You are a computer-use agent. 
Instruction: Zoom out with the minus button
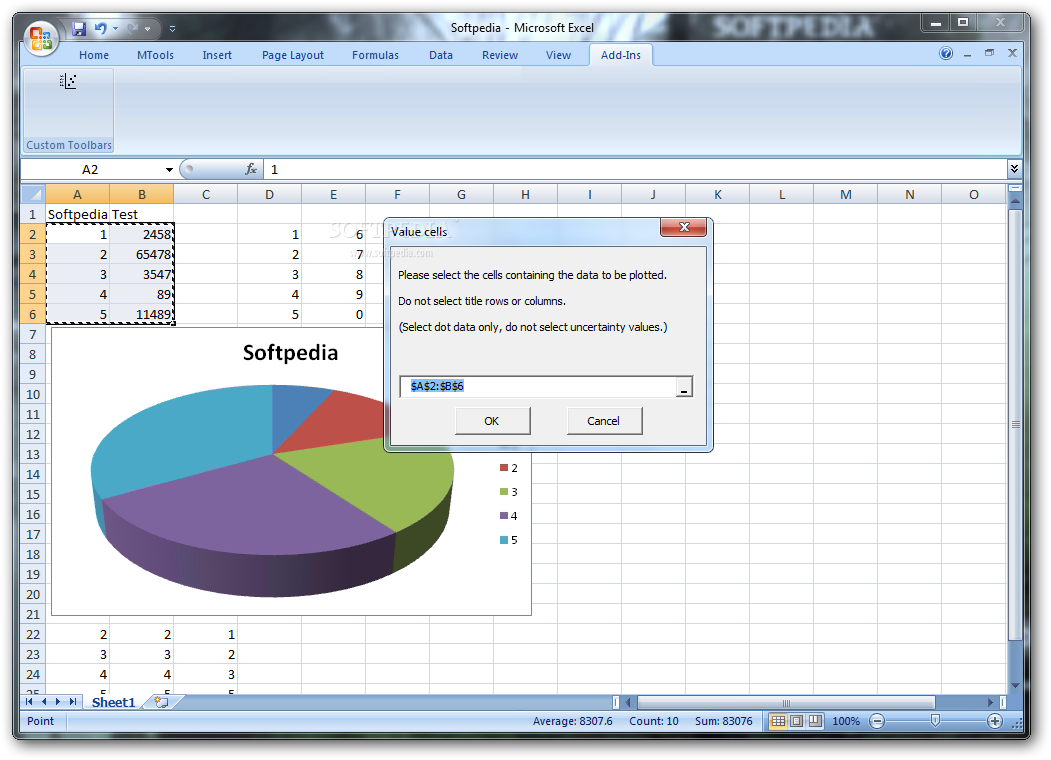point(877,721)
